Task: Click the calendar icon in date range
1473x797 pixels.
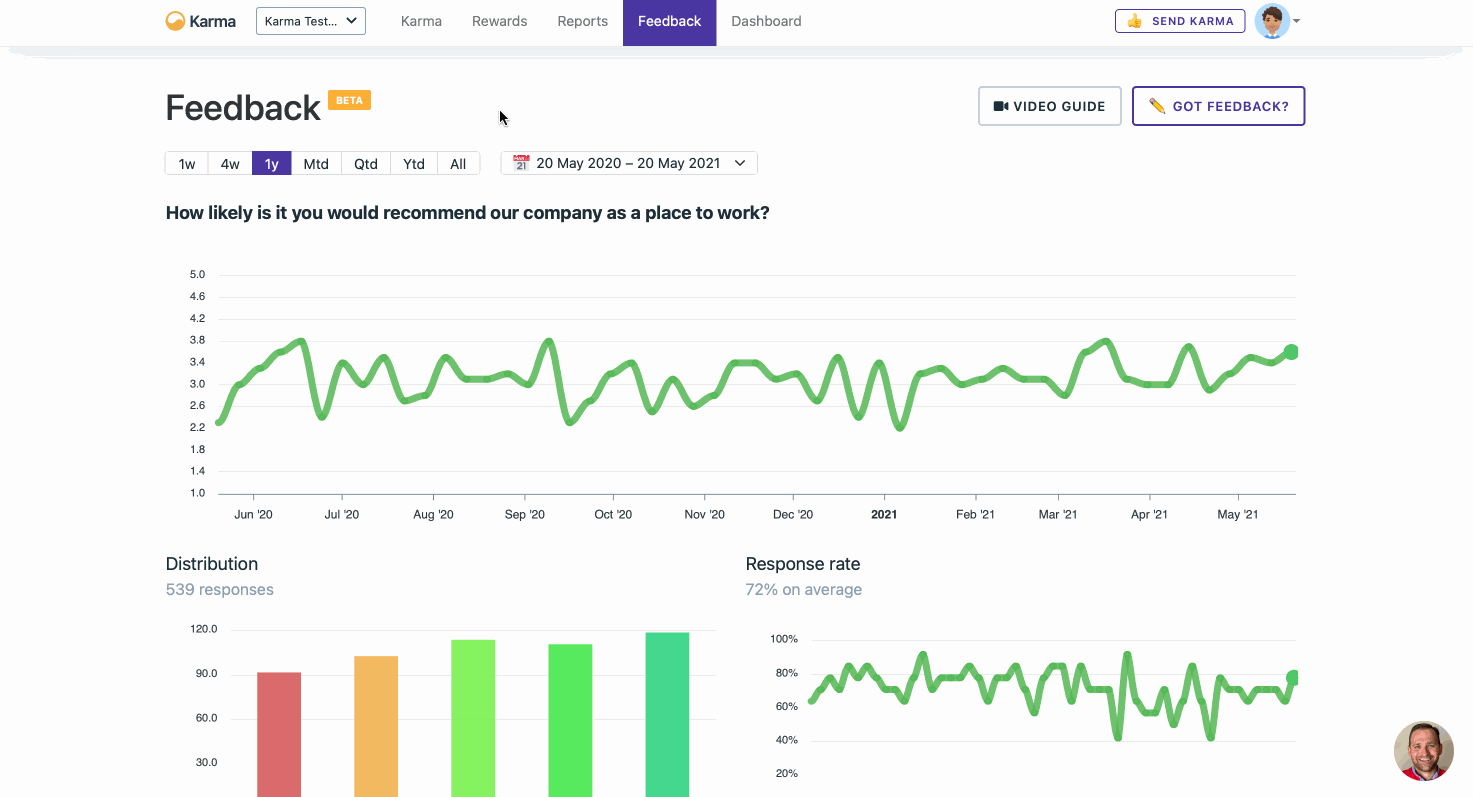Action: (521, 163)
